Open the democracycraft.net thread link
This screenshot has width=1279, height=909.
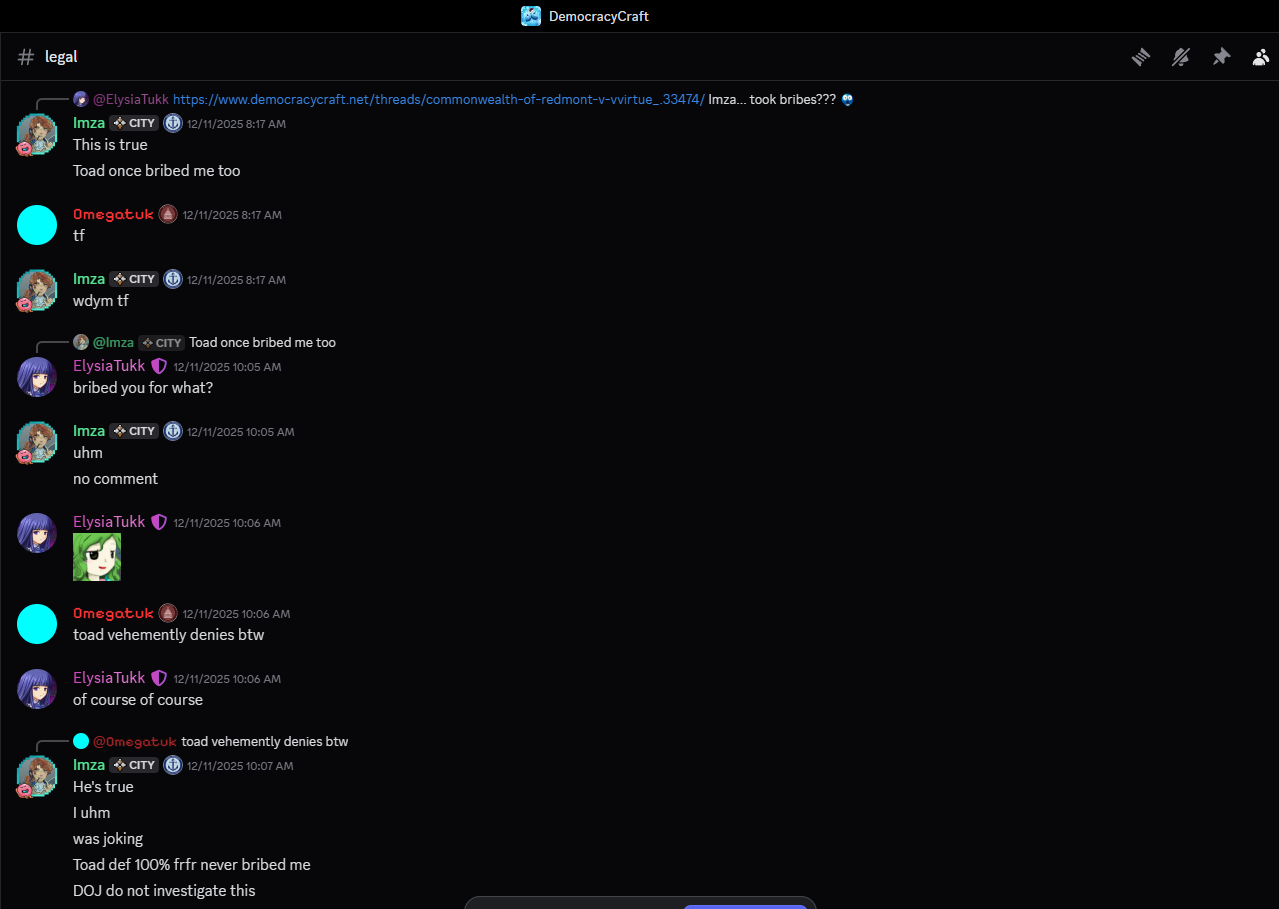[438, 100]
